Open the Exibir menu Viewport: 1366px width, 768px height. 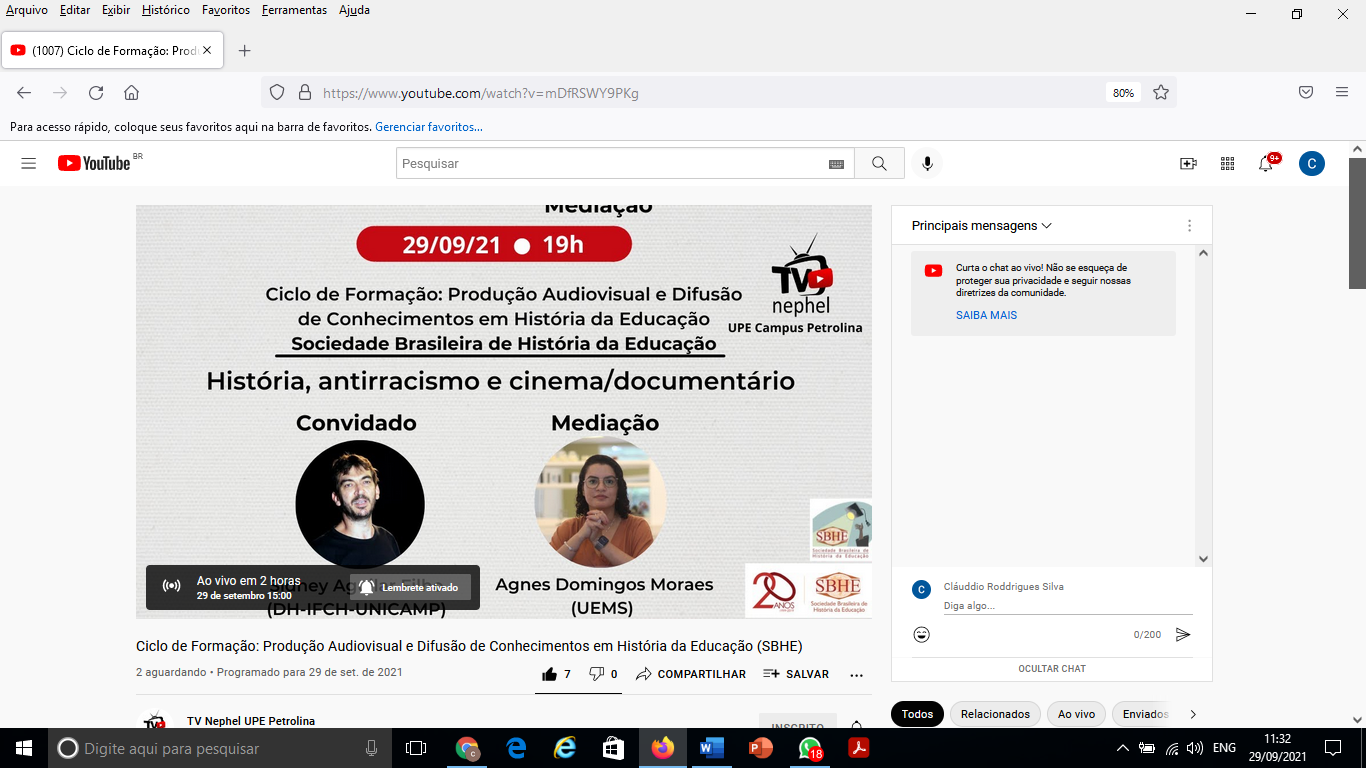click(x=116, y=10)
